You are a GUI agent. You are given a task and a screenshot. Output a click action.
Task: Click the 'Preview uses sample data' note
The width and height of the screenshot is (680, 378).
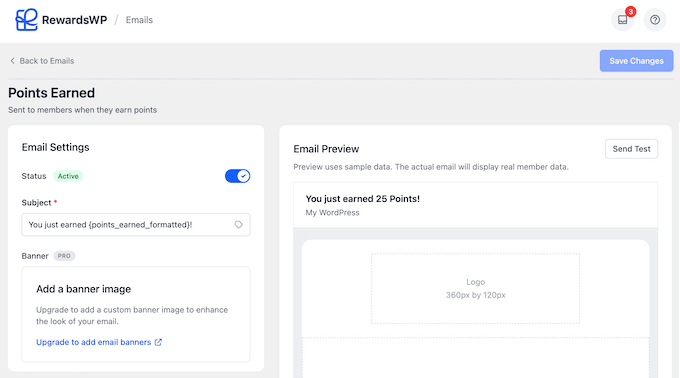pos(431,167)
